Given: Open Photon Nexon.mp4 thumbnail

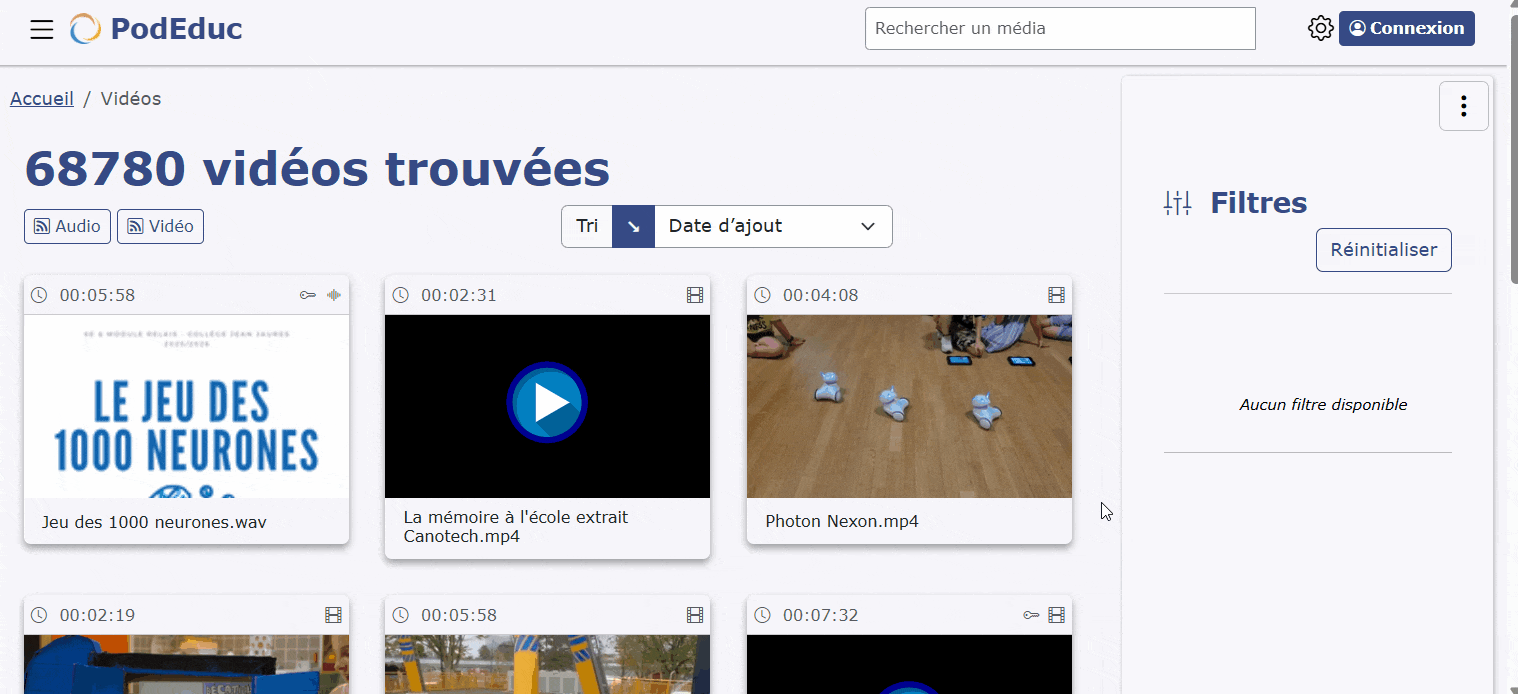Looking at the screenshot, I should (x=909, y=406).
